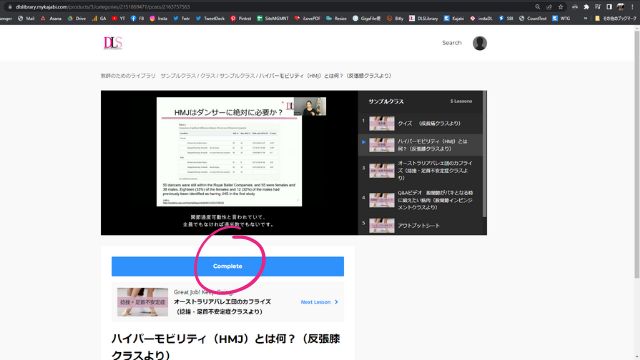Image resolution: width=640 pixels, height=360 pixels.
Task: Open the Chrome extensions puzzle icon
Action: [x=586, y=7]
